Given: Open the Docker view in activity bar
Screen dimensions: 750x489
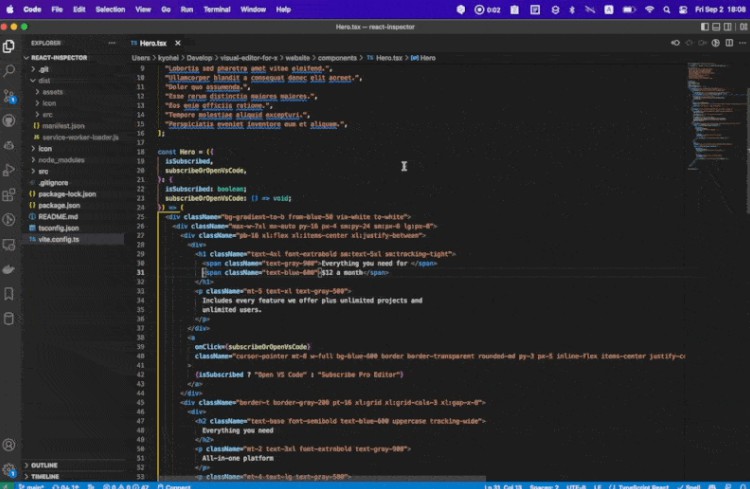Looking at the screenshot, I should tap(9, 269).
